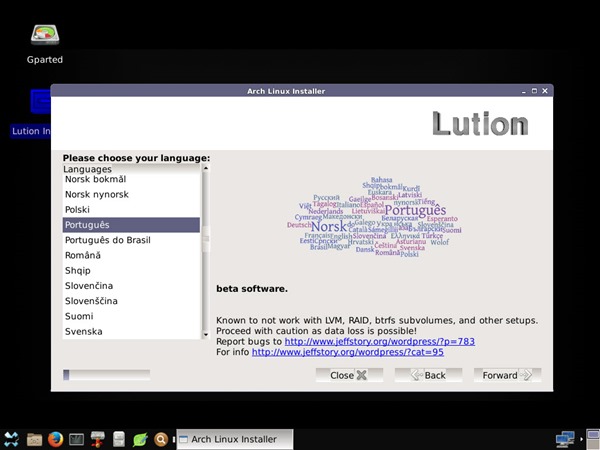Viewport: 600px width, 450px height.
Task: Open the magnifier search taskbar icon
Action: click(161, 439)
